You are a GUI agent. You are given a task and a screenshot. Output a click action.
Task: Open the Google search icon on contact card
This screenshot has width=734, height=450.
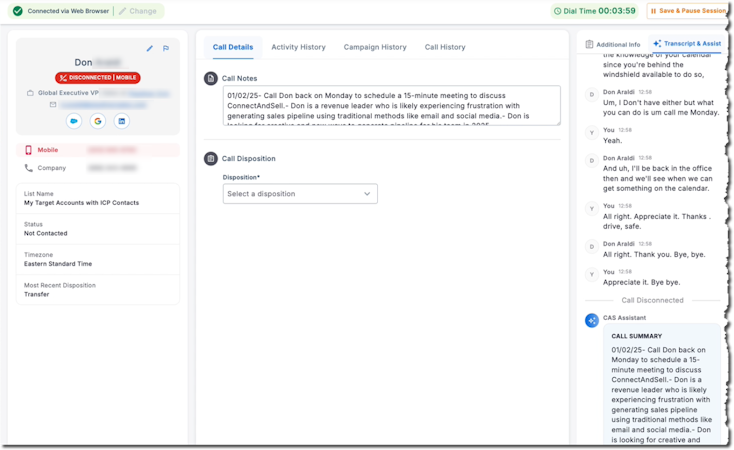pos(97,121)
